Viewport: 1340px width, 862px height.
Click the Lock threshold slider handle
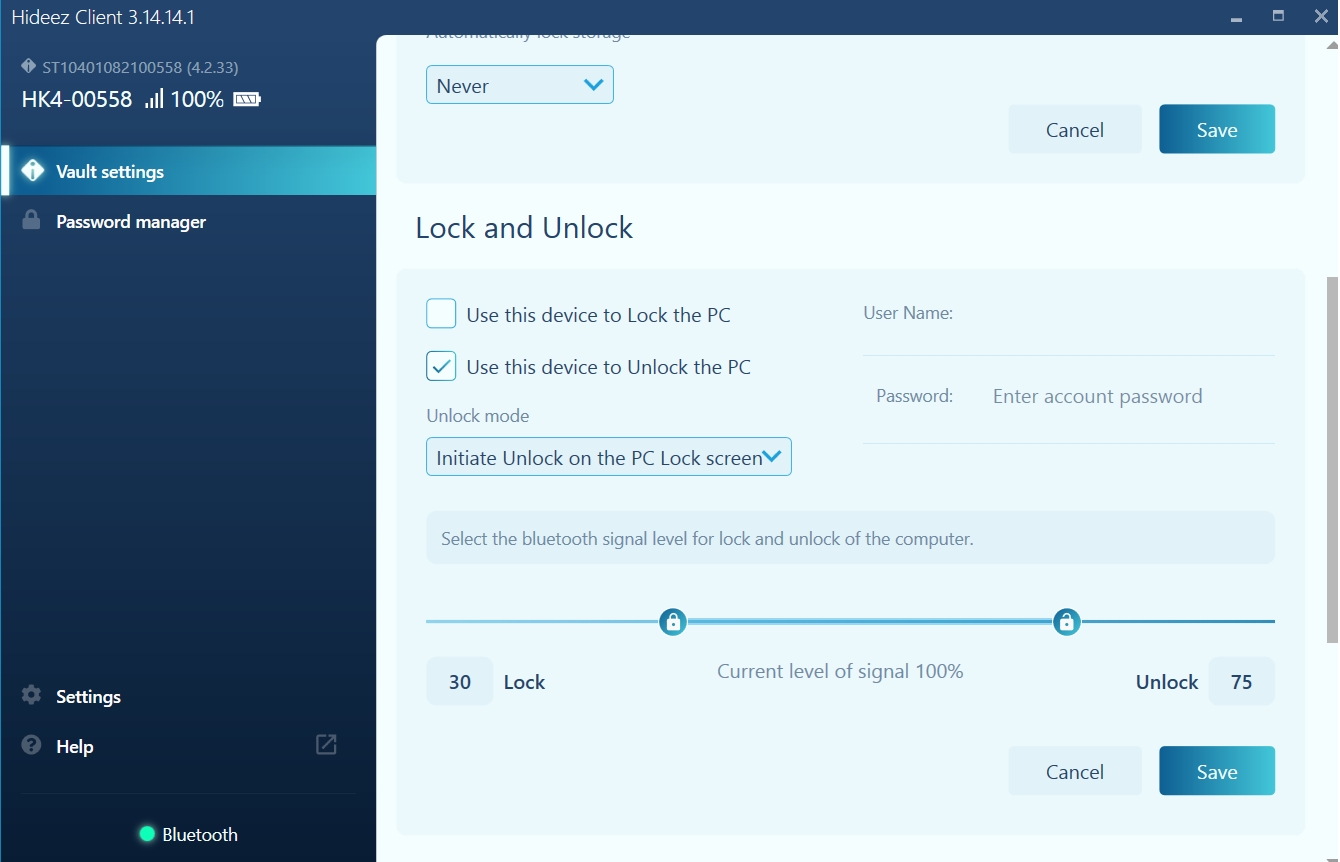[x=673, y=622]
